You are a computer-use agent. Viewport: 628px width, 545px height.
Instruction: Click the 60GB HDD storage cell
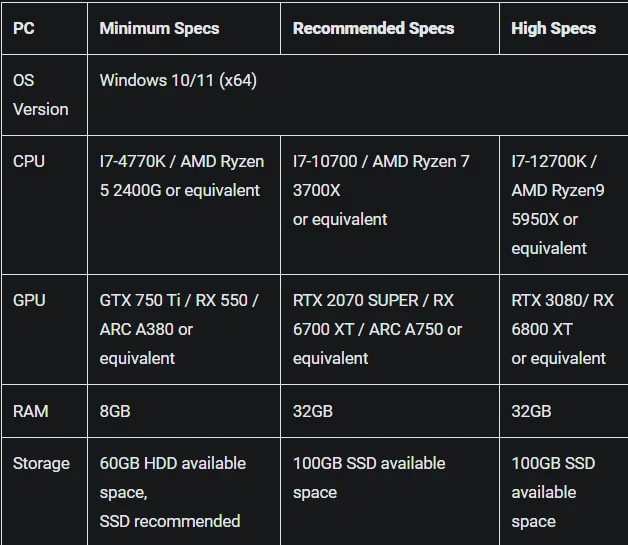click(184, 492)
